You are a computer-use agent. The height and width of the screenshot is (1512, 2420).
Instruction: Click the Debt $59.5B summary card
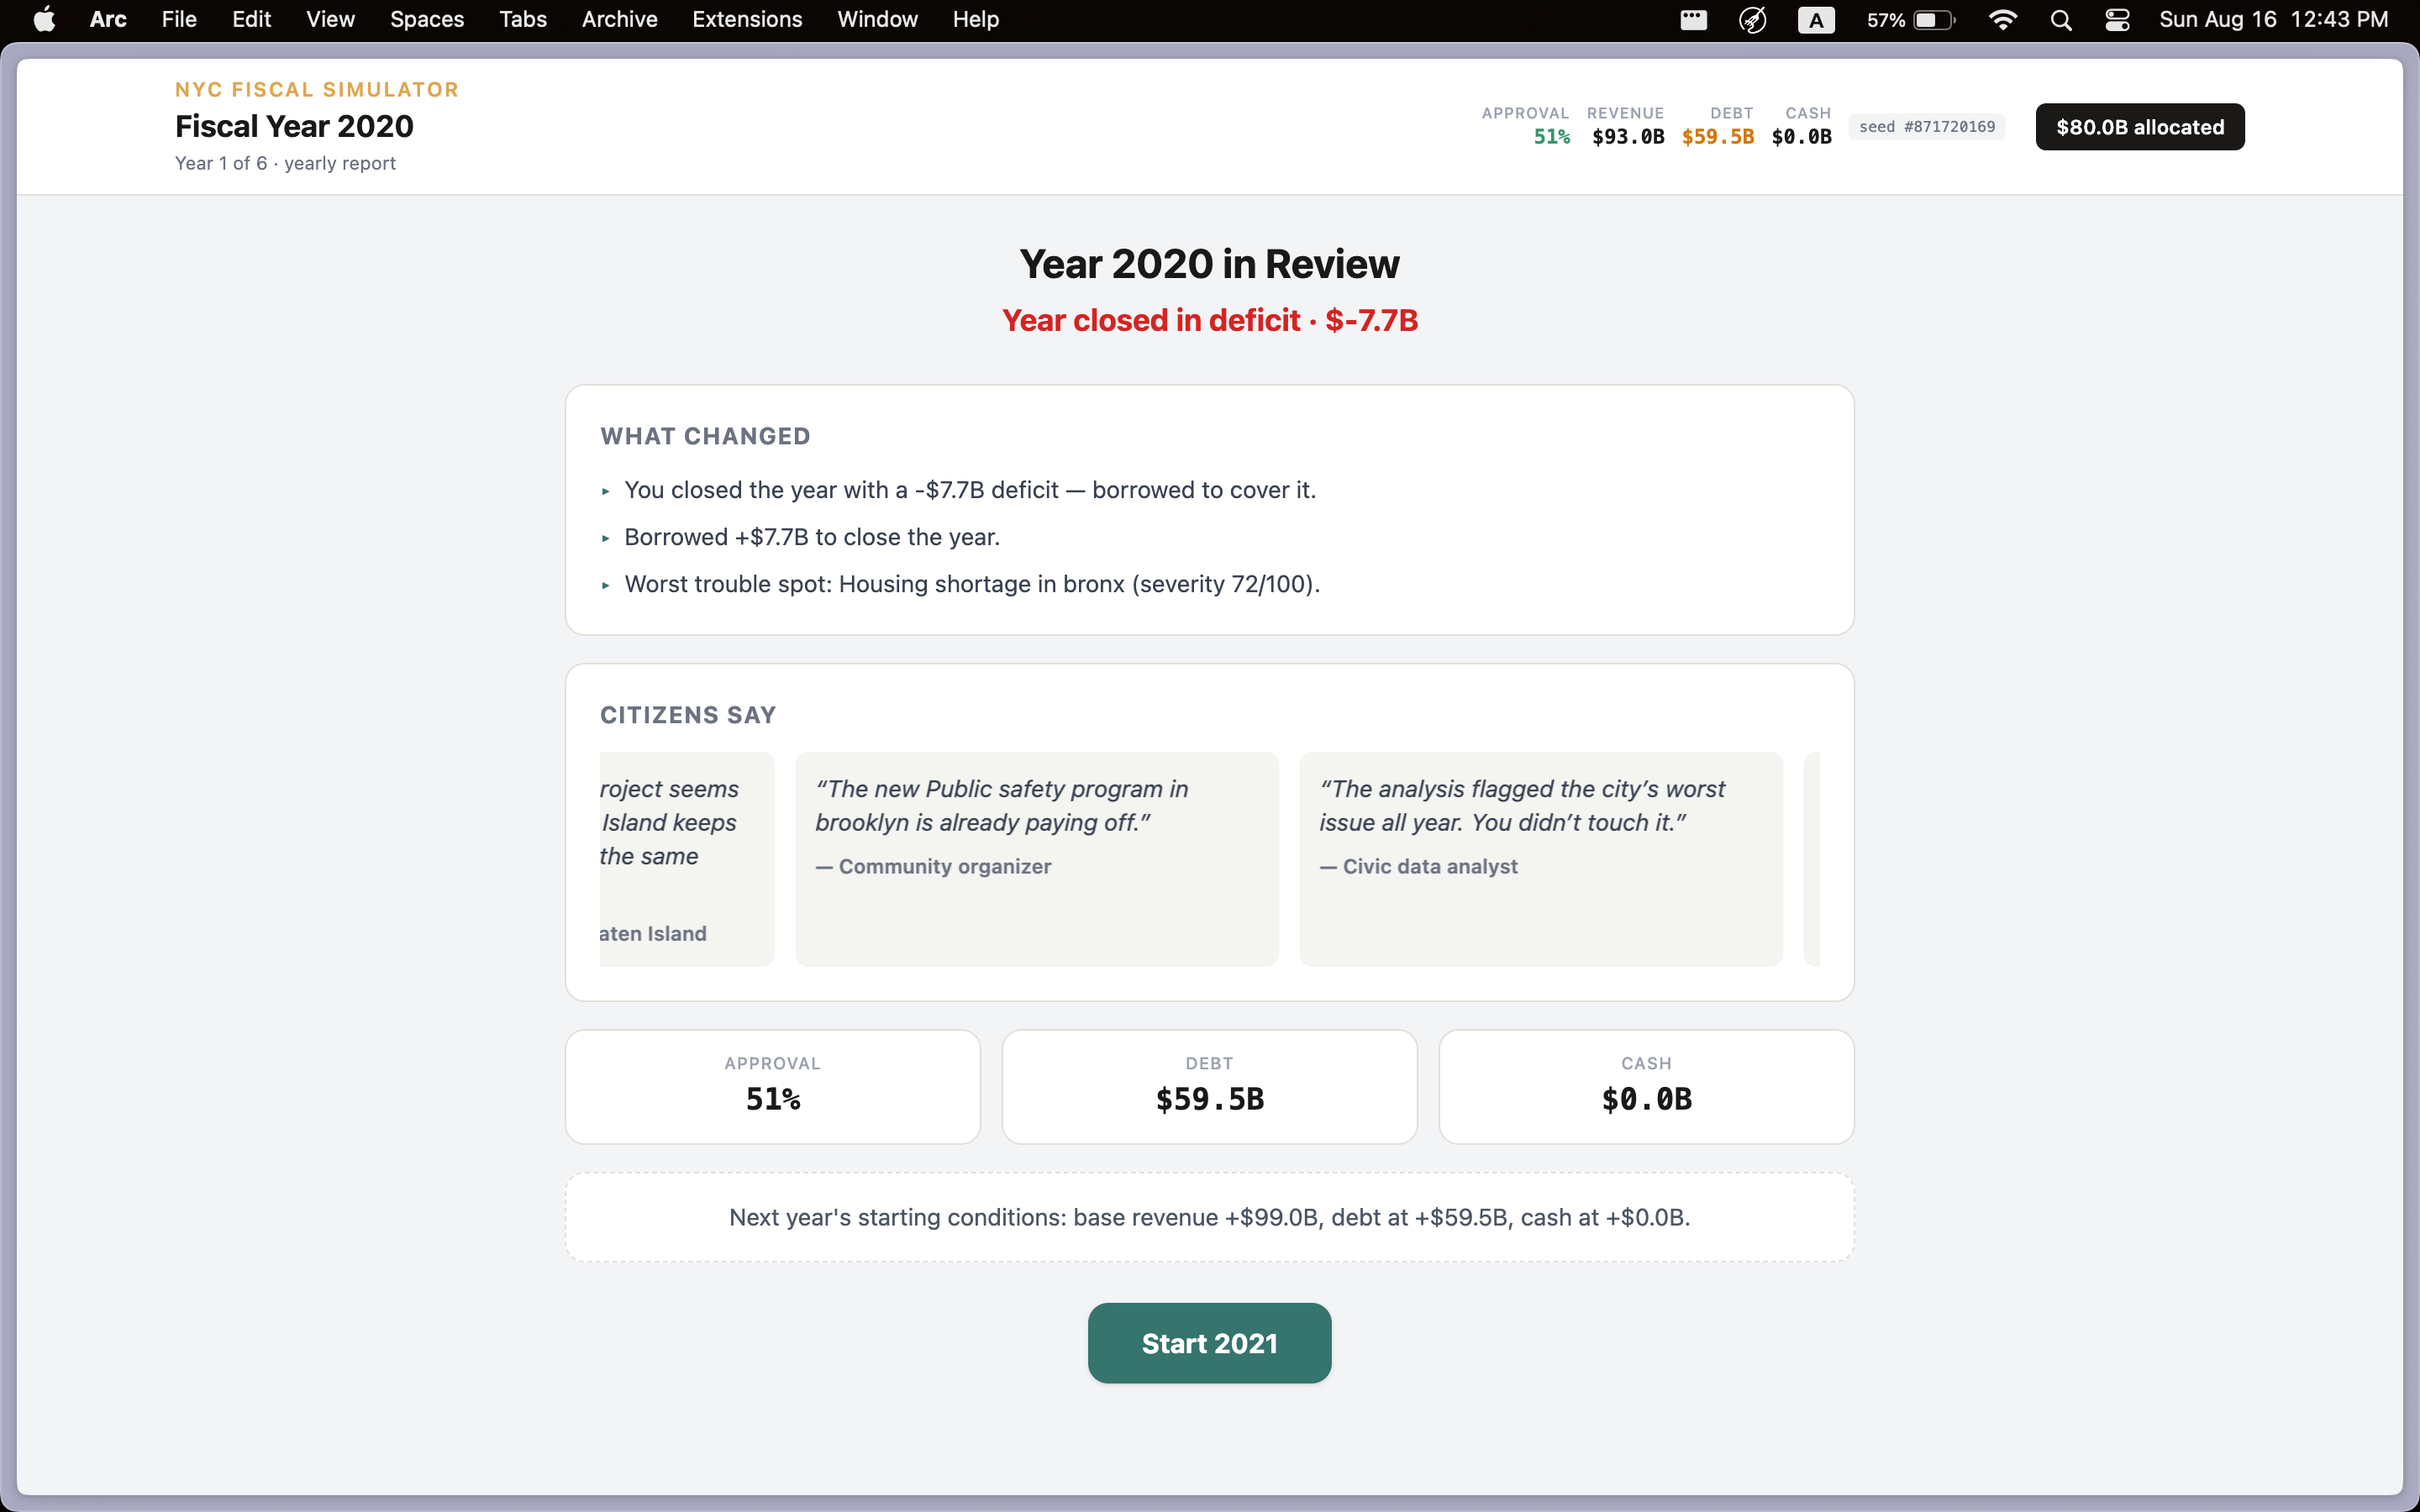(1209, 1087)
